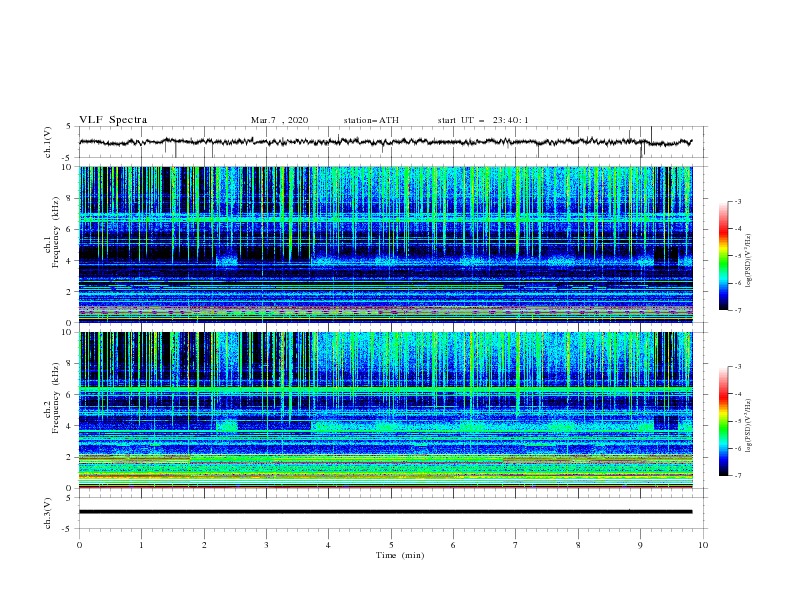Image resolution: width=792 pixels, height=612 pixels.
Task: Click the 'station=ATH' label
Action: (x=371, y=120)
